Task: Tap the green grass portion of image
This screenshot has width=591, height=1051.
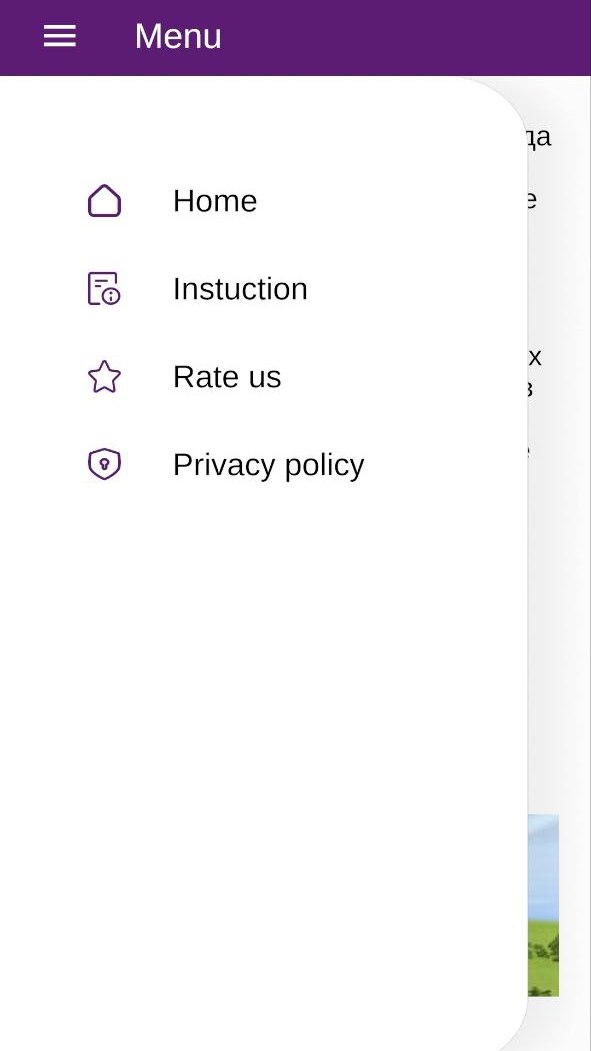Action: tap(543, 959)
